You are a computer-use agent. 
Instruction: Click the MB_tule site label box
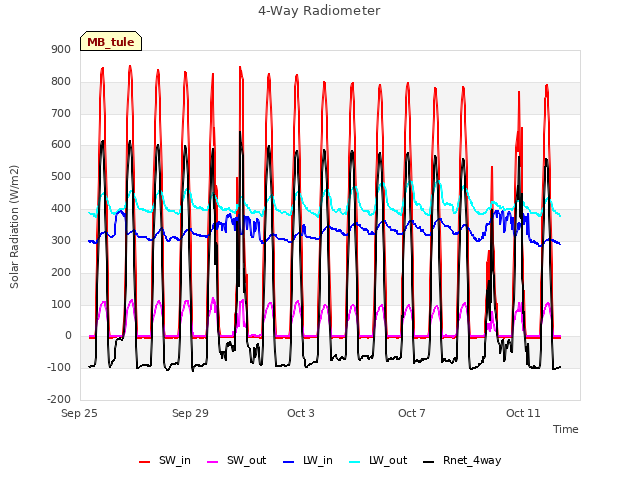click(111, 41)
